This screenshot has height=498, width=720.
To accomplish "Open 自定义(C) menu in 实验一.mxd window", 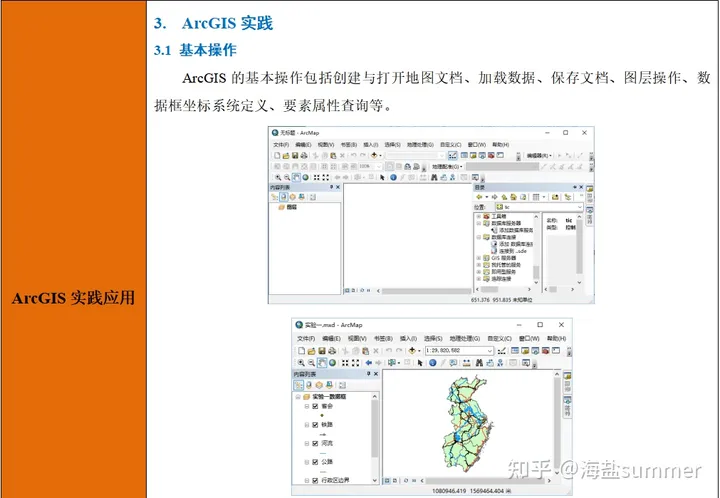I will (500, 338).
